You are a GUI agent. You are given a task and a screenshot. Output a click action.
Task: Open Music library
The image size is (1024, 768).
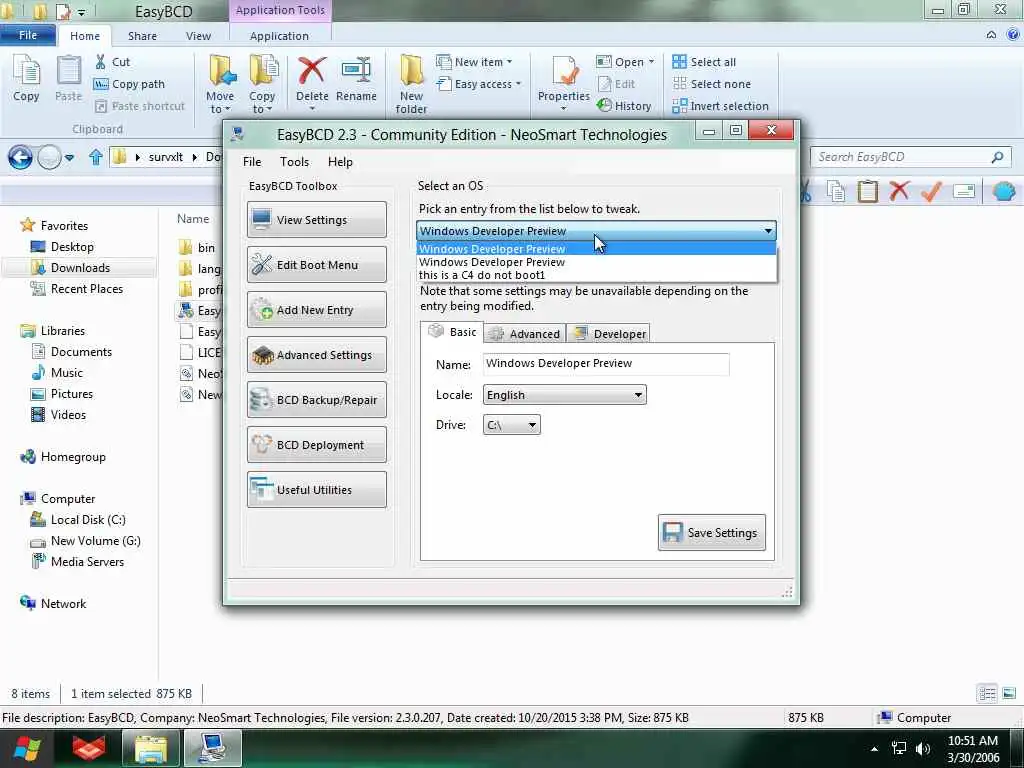coord(57,373)
